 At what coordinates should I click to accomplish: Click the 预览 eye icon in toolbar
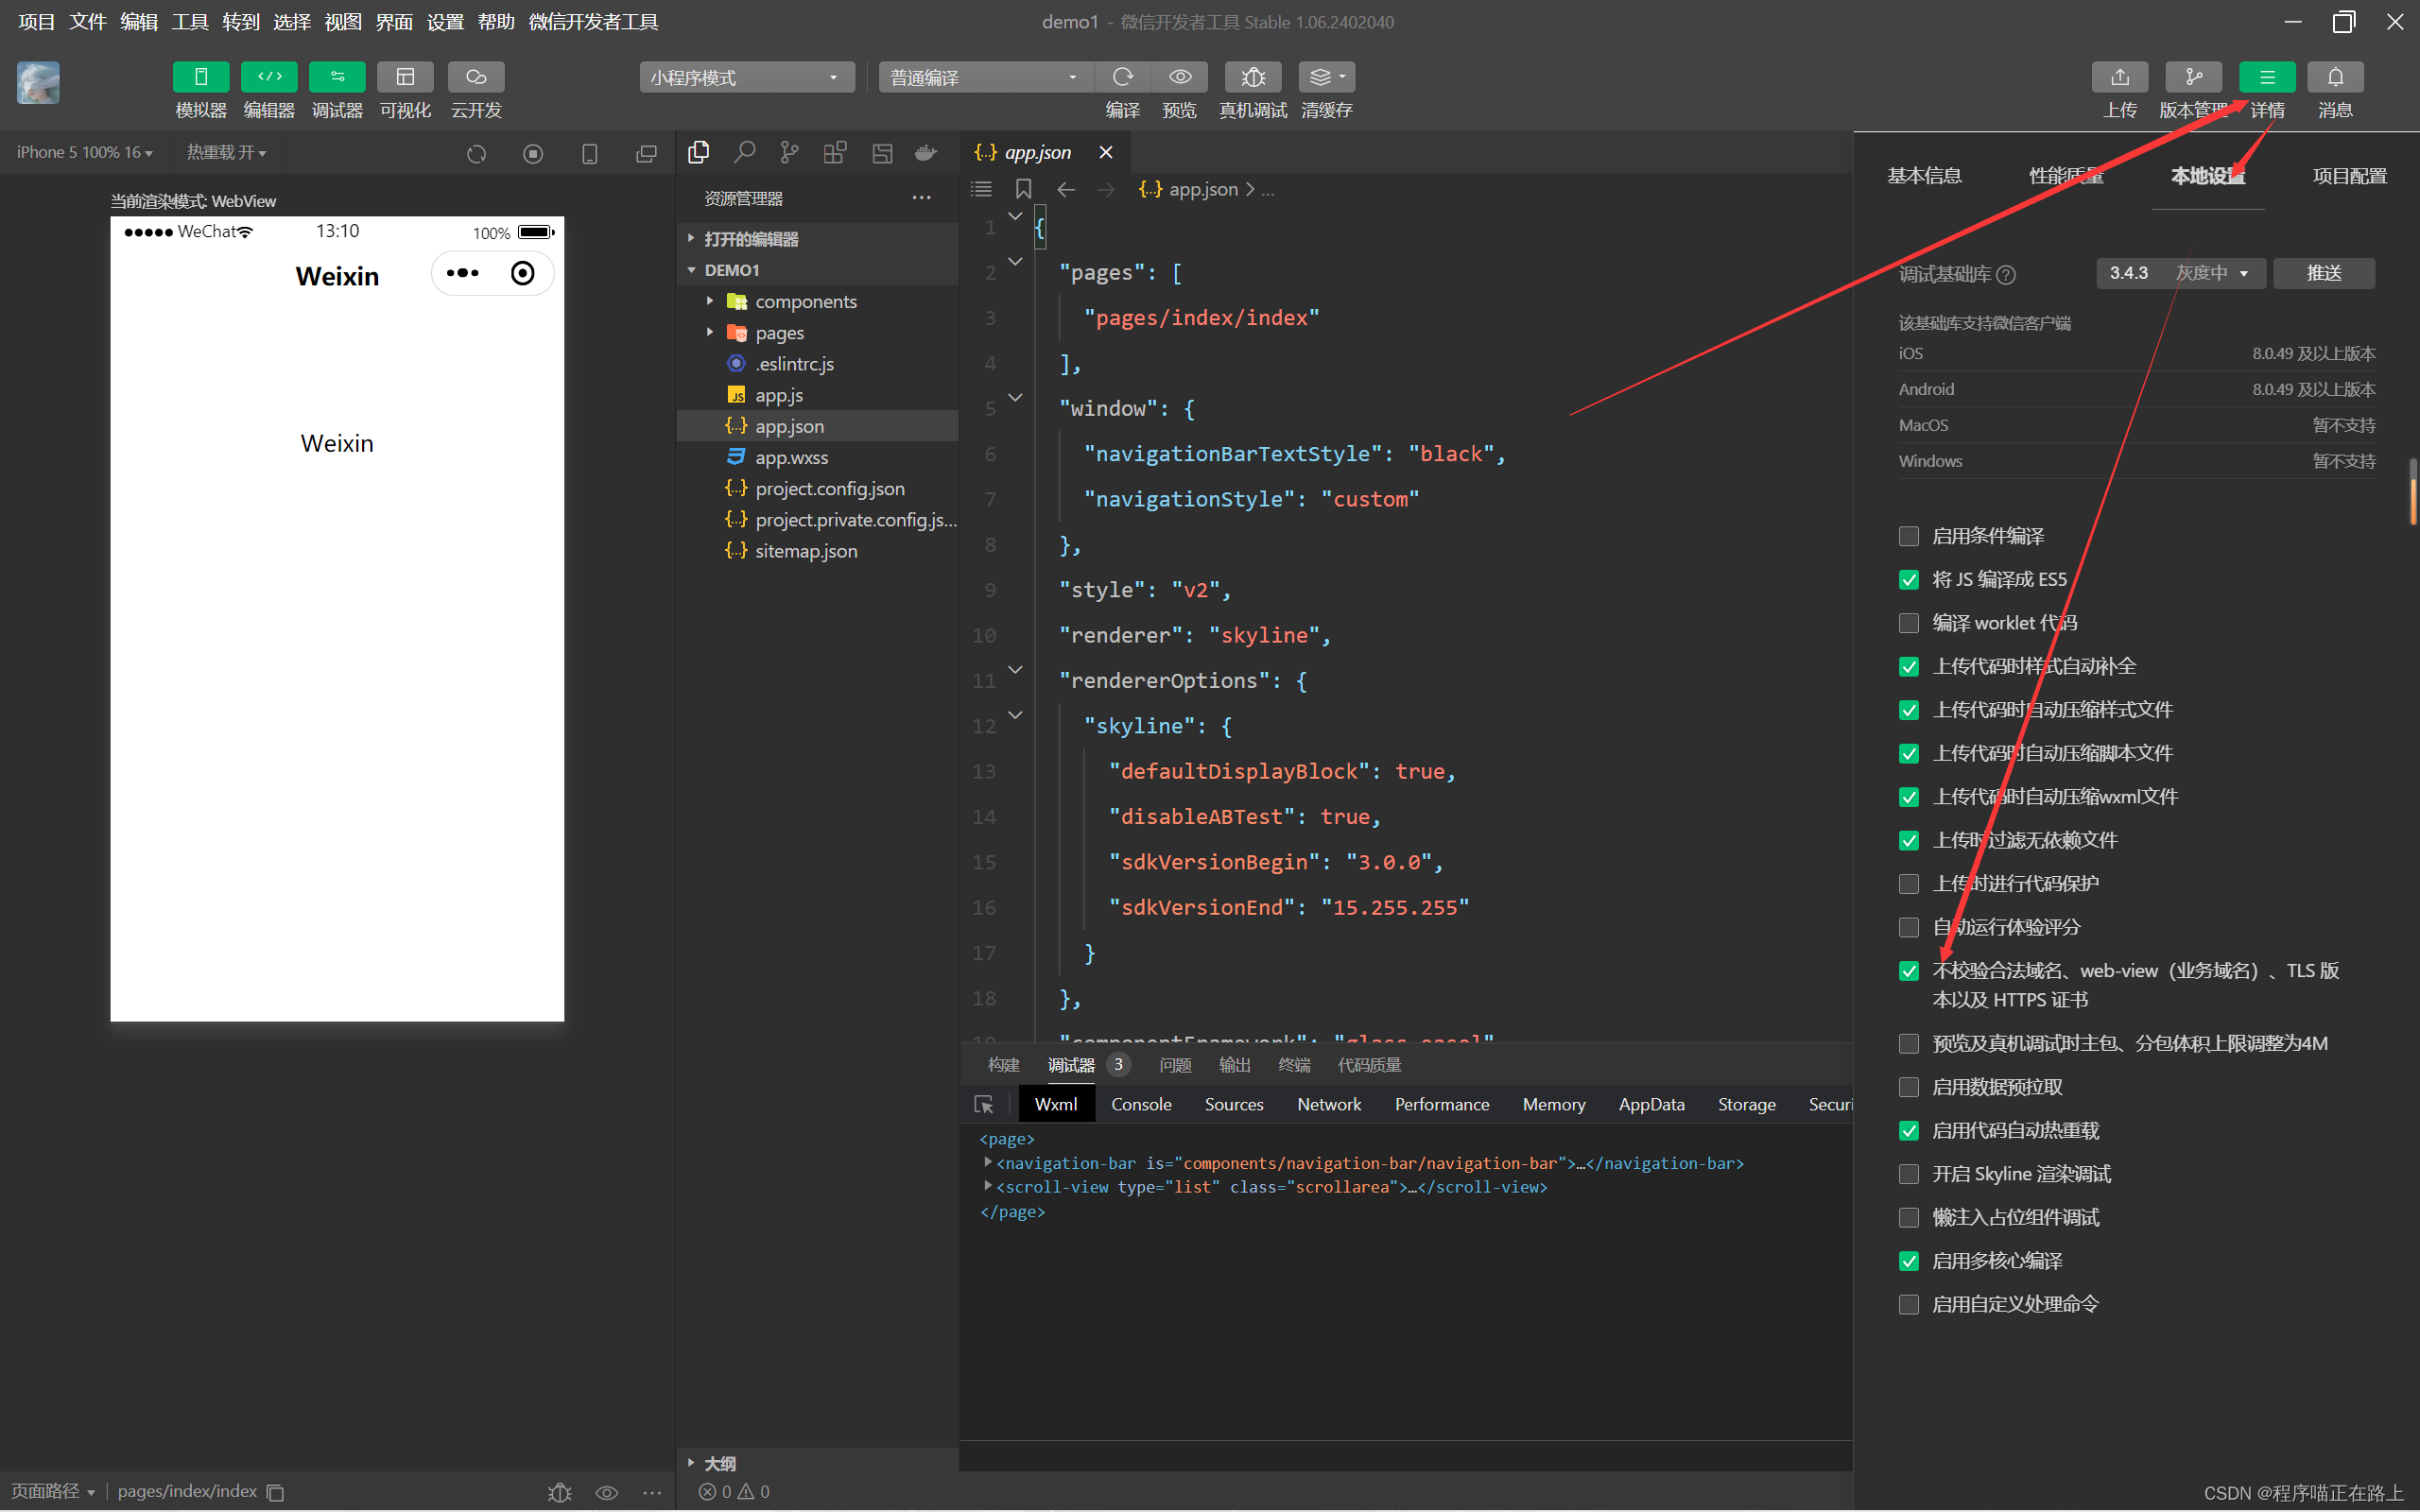pos(1180,77)
